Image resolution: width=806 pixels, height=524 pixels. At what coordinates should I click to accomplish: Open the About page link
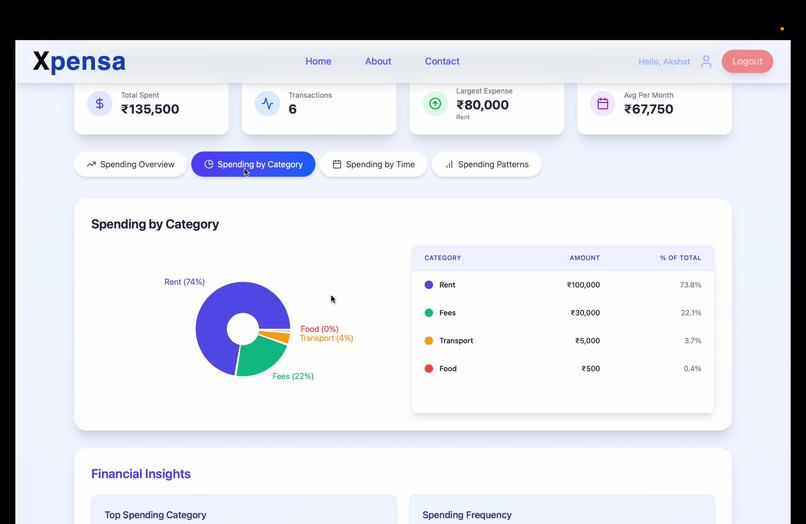point(378,61)
